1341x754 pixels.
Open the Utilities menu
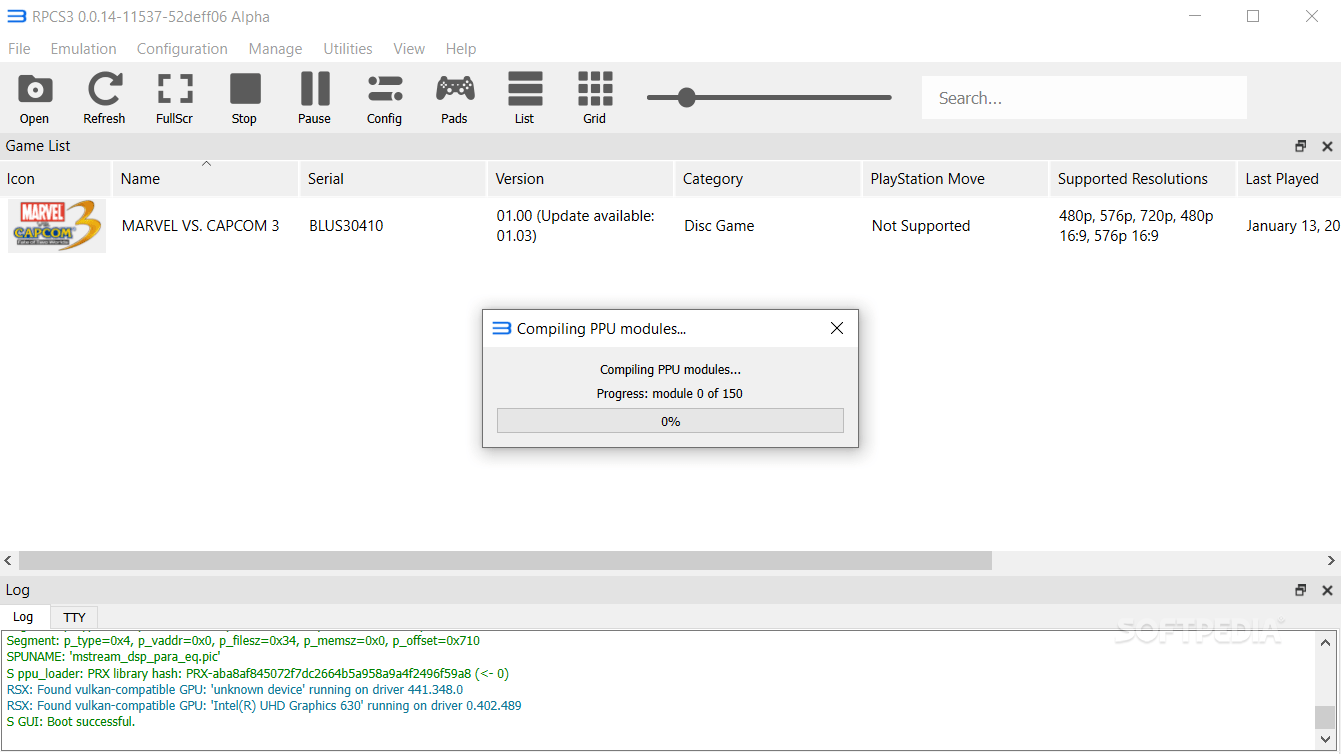pyautogui.click(x=348, y=48)
